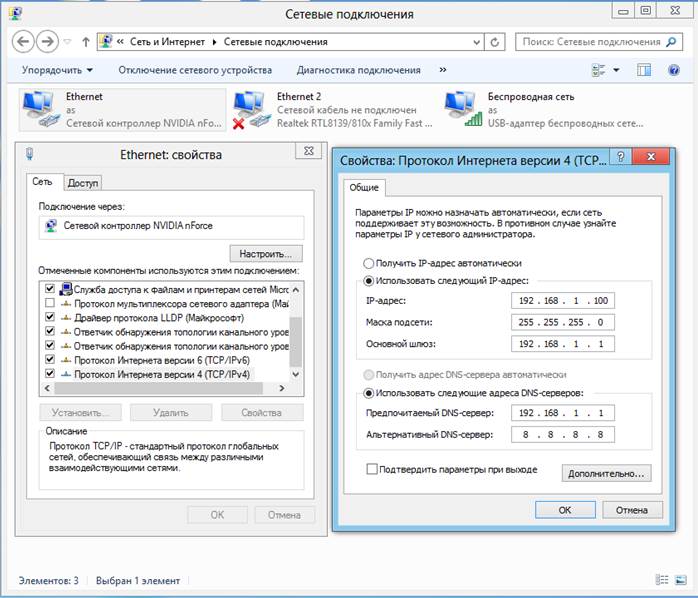
Task: Click Диагностика подключения
Action: [x=359, y=70]
